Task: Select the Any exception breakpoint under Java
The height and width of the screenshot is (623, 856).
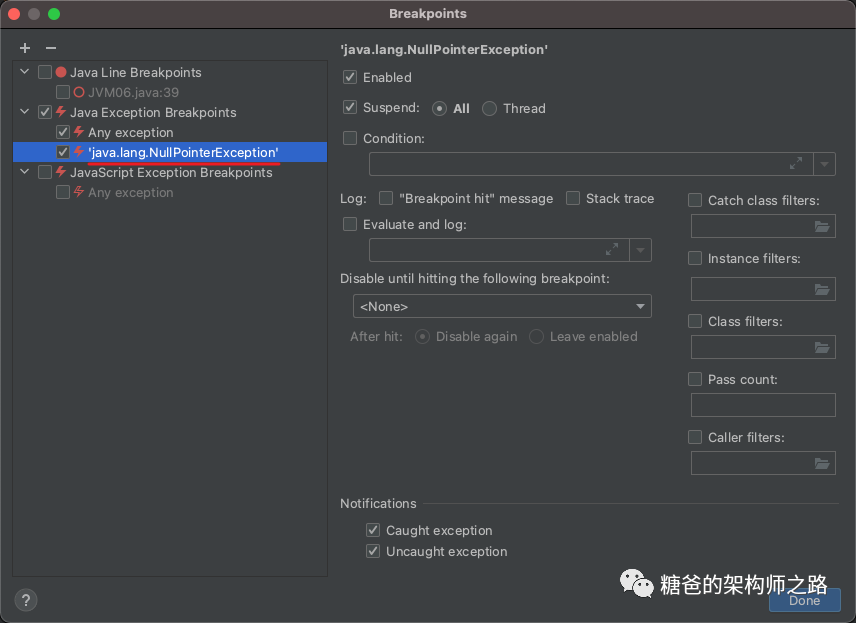Action: click(130, 132)
